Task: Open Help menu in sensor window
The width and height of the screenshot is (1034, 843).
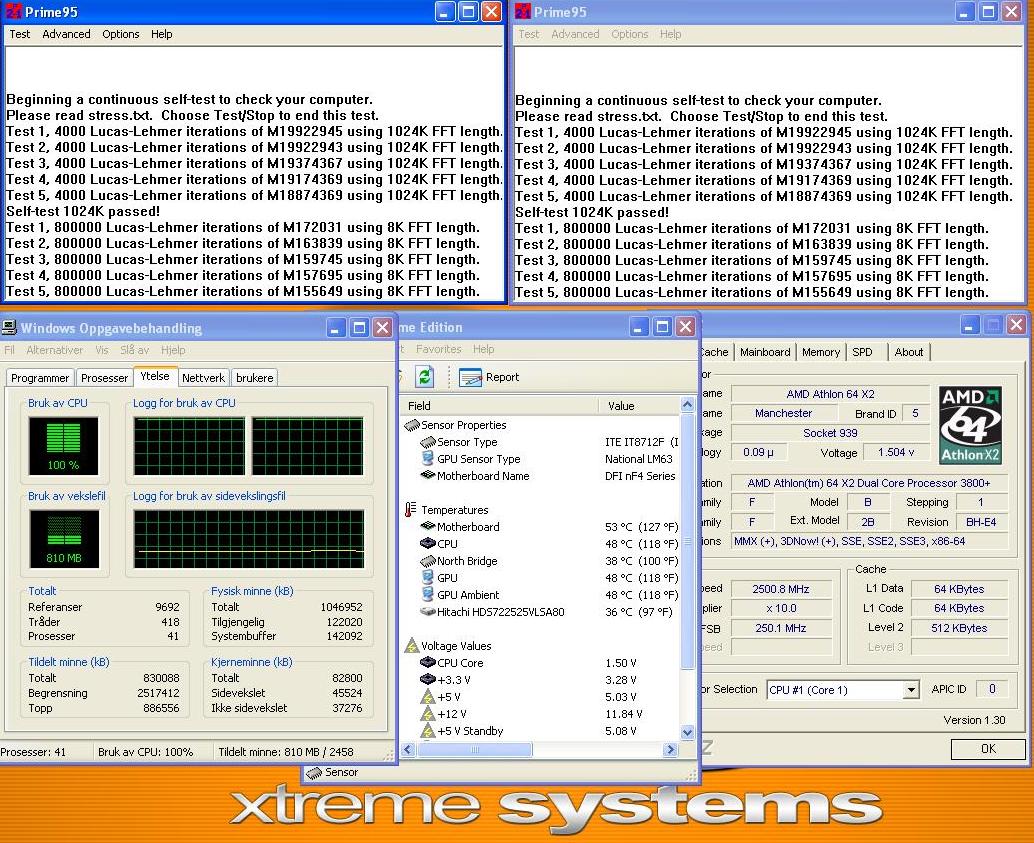Action: [483, 349]
